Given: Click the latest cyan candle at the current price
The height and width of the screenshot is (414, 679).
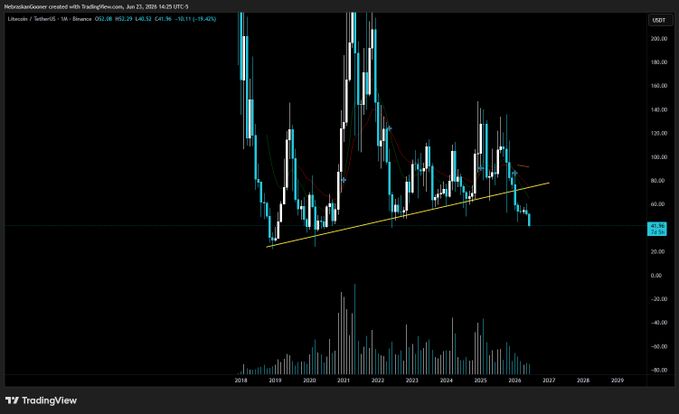Looking at the screenshot, I should pyautogui.click(x=529, y=220).
